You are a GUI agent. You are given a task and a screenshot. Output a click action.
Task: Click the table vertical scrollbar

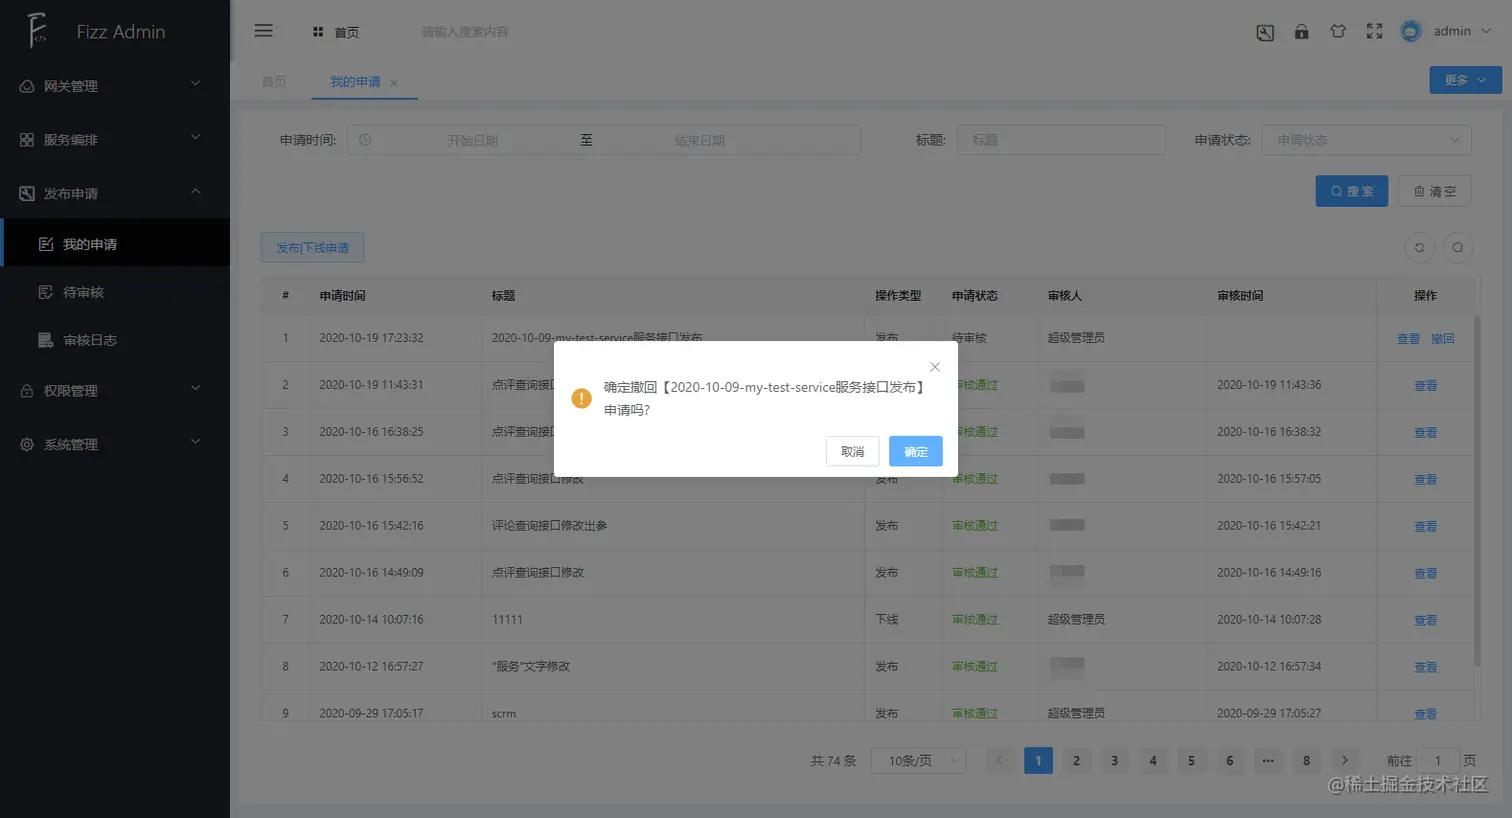pos(1477,490)
